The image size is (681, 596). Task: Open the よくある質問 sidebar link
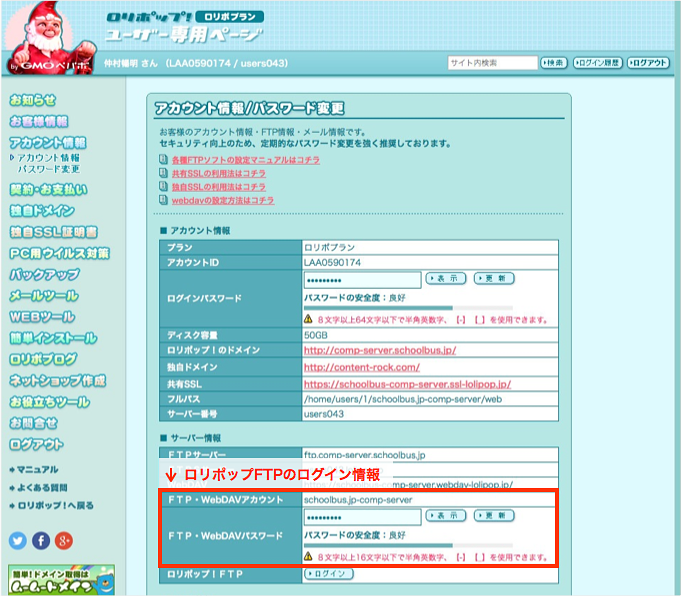38,487
